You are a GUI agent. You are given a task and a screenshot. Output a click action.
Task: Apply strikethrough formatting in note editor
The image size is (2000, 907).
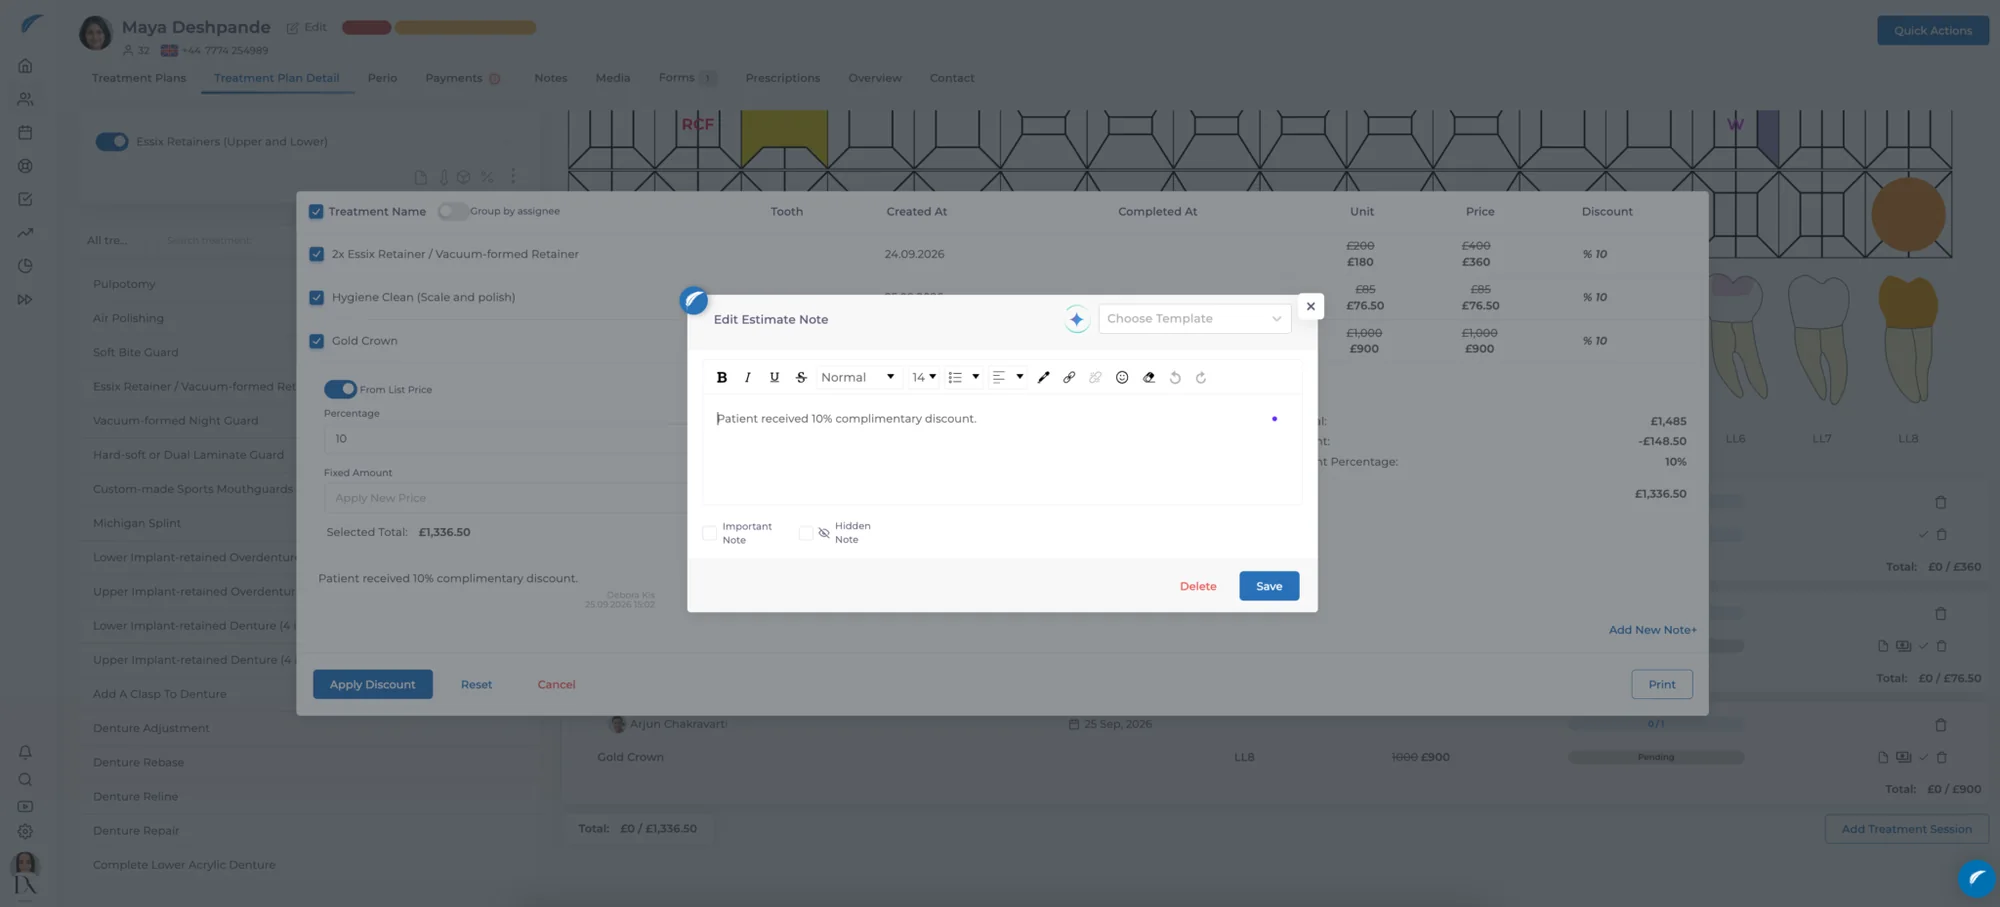click(x=801, y=377)
